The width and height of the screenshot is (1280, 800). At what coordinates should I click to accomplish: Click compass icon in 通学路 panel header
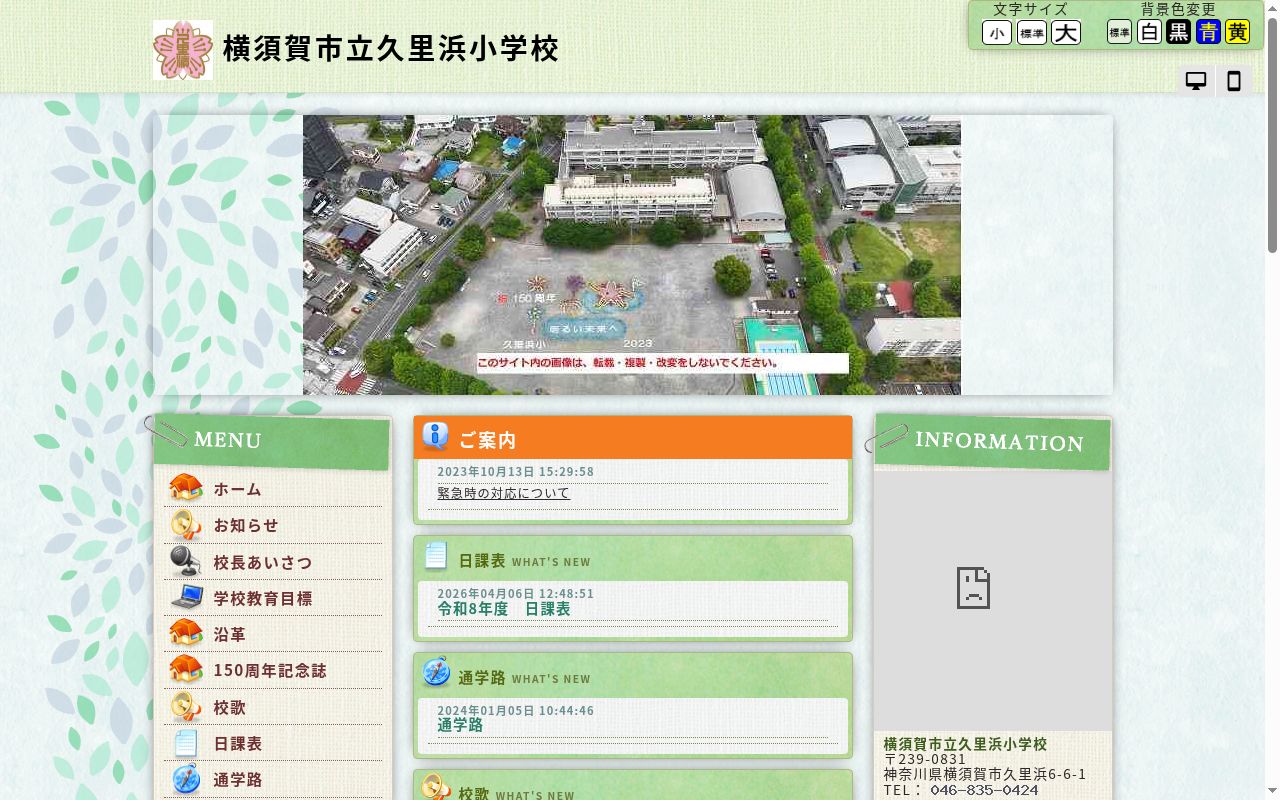pos(436,672)
